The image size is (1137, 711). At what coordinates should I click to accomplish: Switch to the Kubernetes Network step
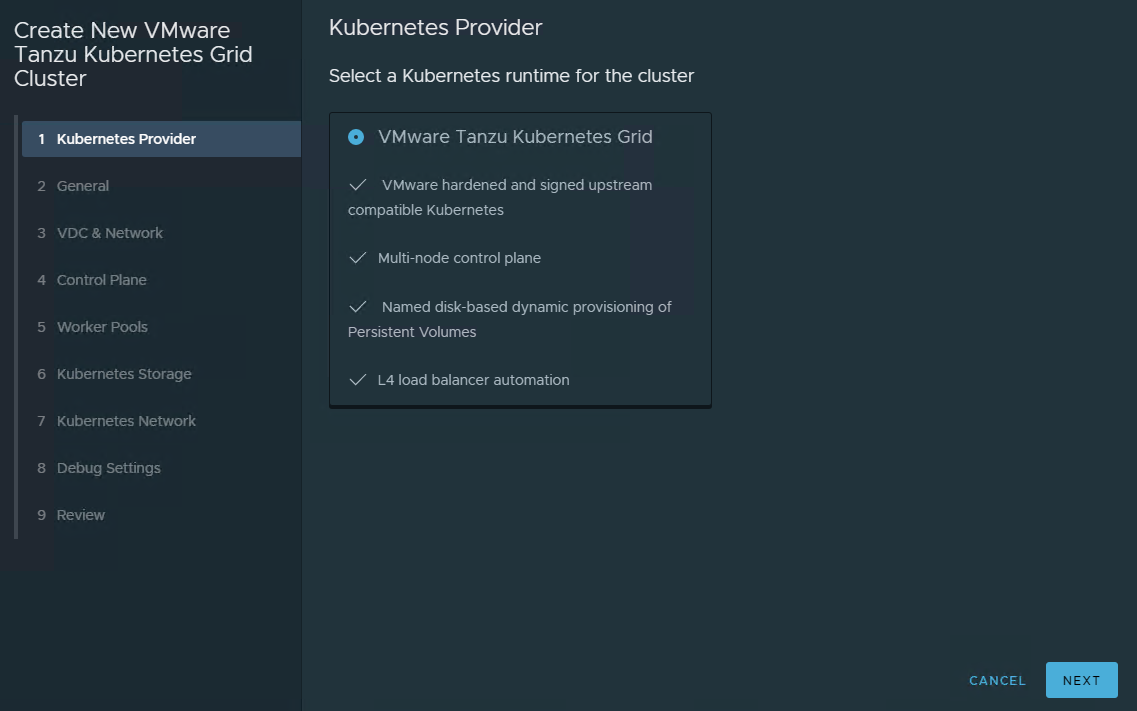[126, 421]
